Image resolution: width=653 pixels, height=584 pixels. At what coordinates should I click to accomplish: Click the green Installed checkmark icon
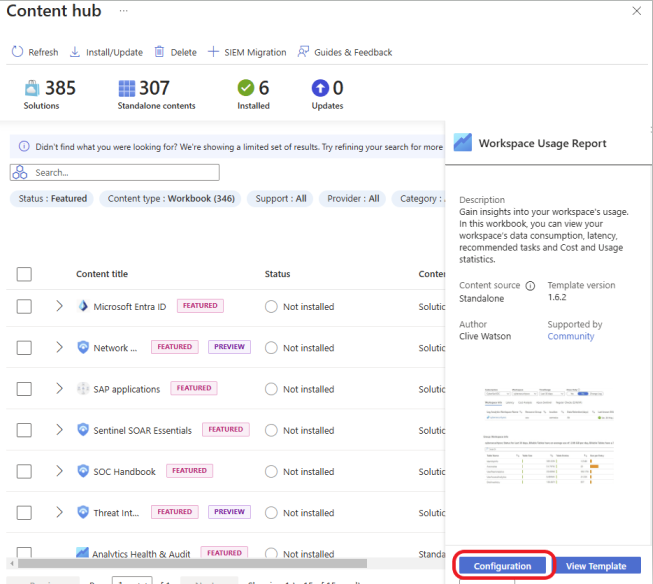(x=246, y=88)
